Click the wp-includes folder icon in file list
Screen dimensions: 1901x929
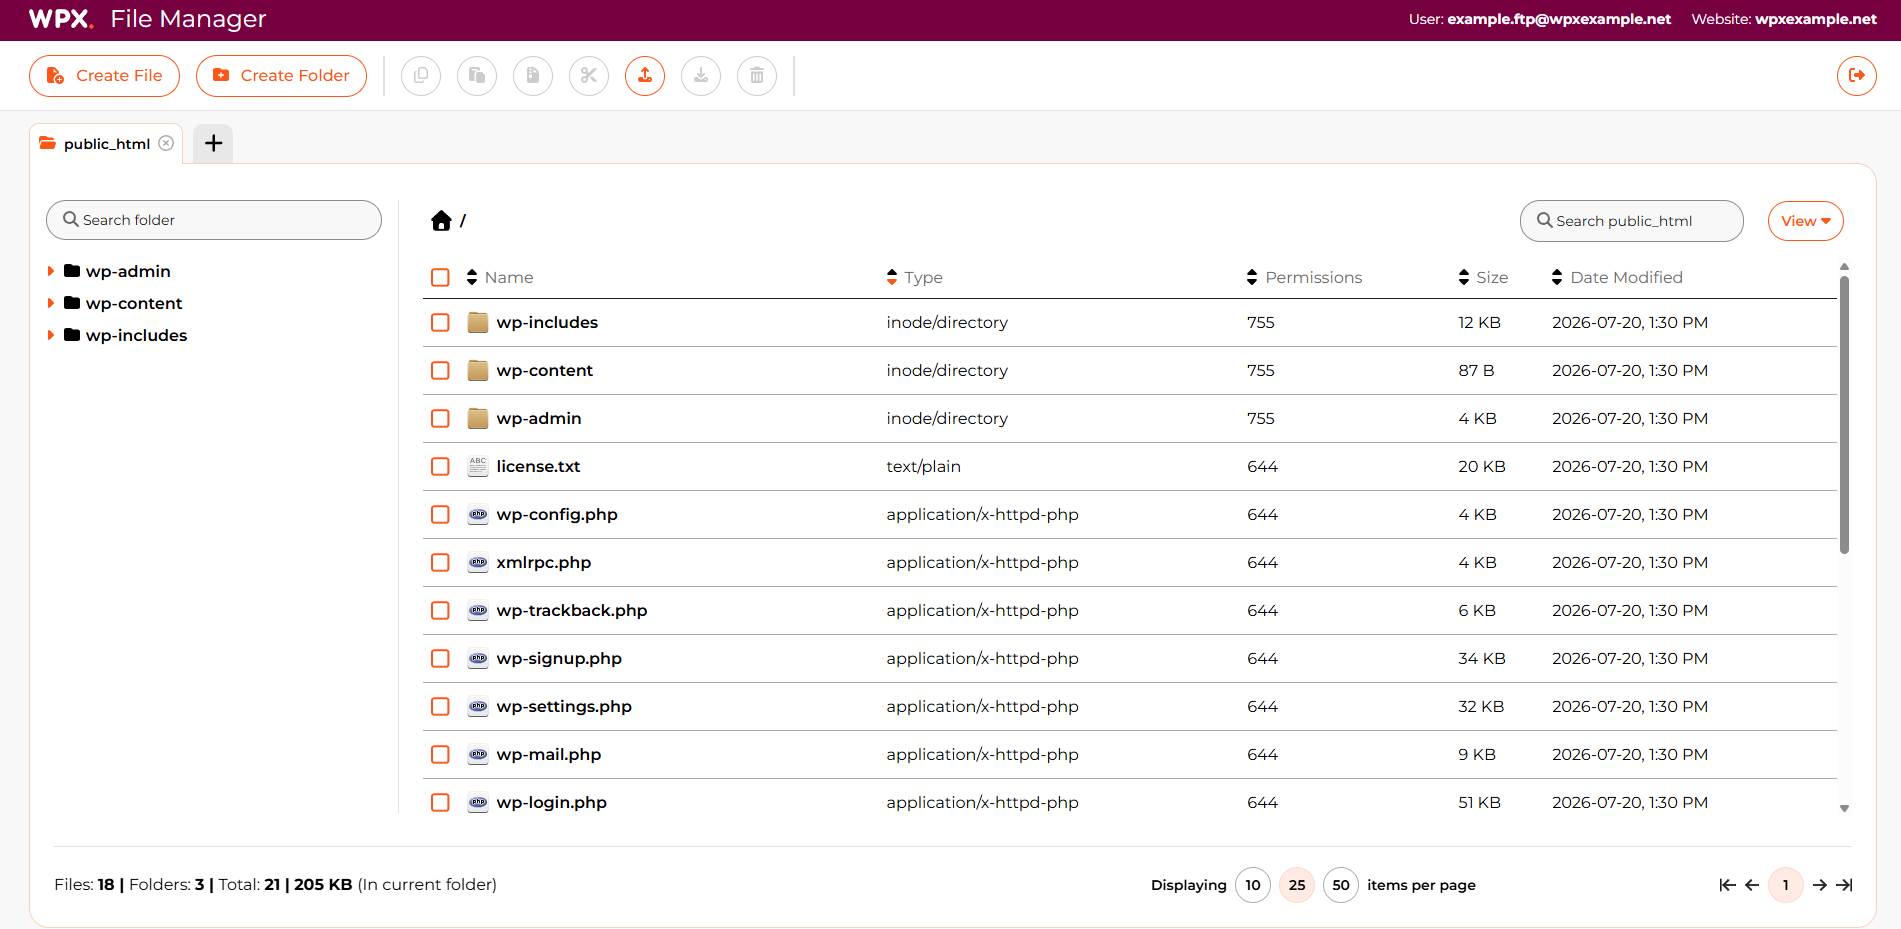(x=478, y=322)
